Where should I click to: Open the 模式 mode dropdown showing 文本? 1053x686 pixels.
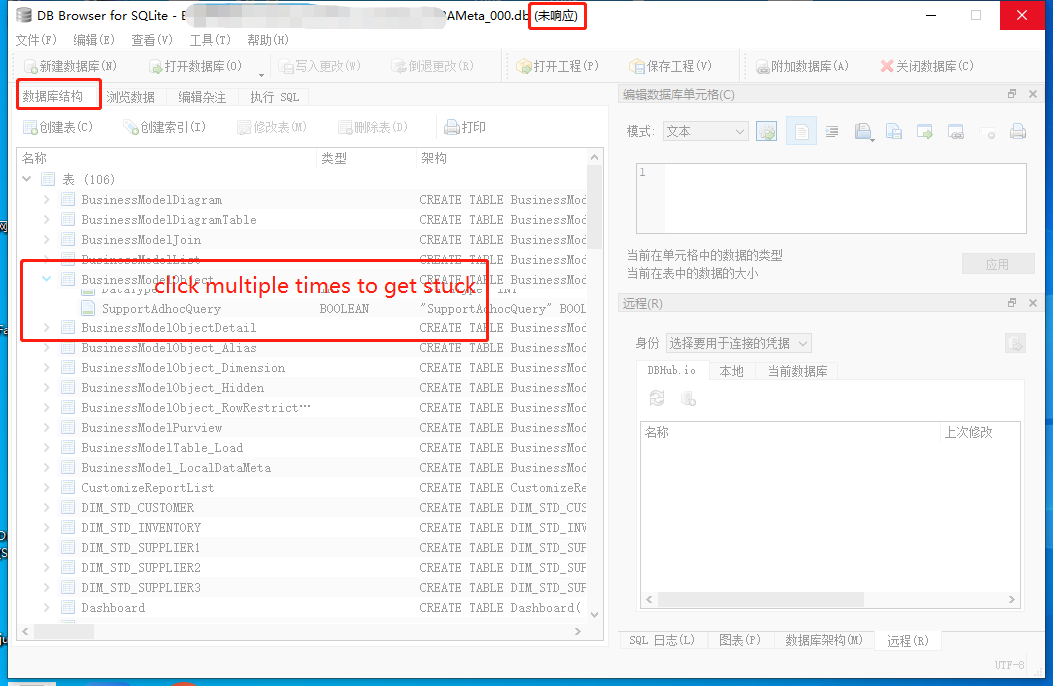tap(705, 132)
